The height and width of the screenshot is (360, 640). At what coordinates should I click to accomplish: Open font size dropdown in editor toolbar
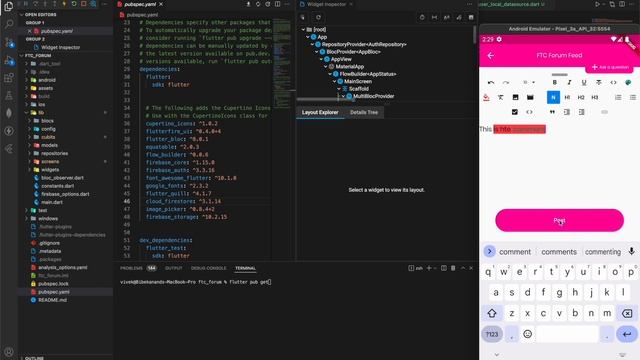pyautogui.click(x=529, y=82)
